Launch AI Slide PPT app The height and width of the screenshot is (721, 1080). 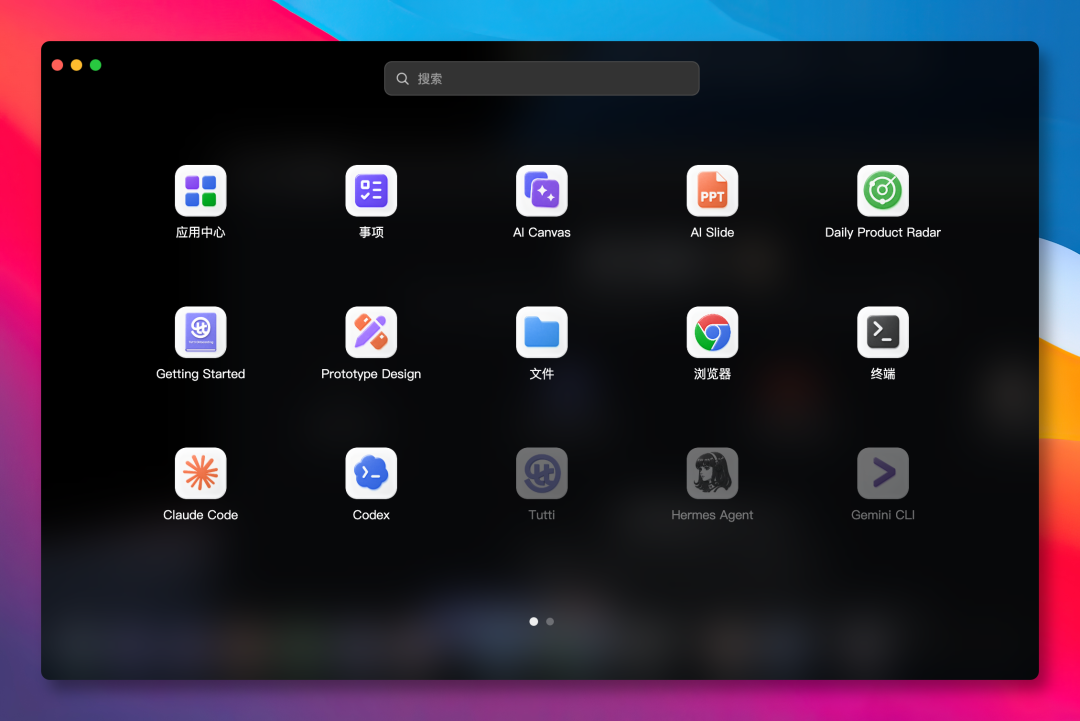pyautogui.click(x=712, y=191)
